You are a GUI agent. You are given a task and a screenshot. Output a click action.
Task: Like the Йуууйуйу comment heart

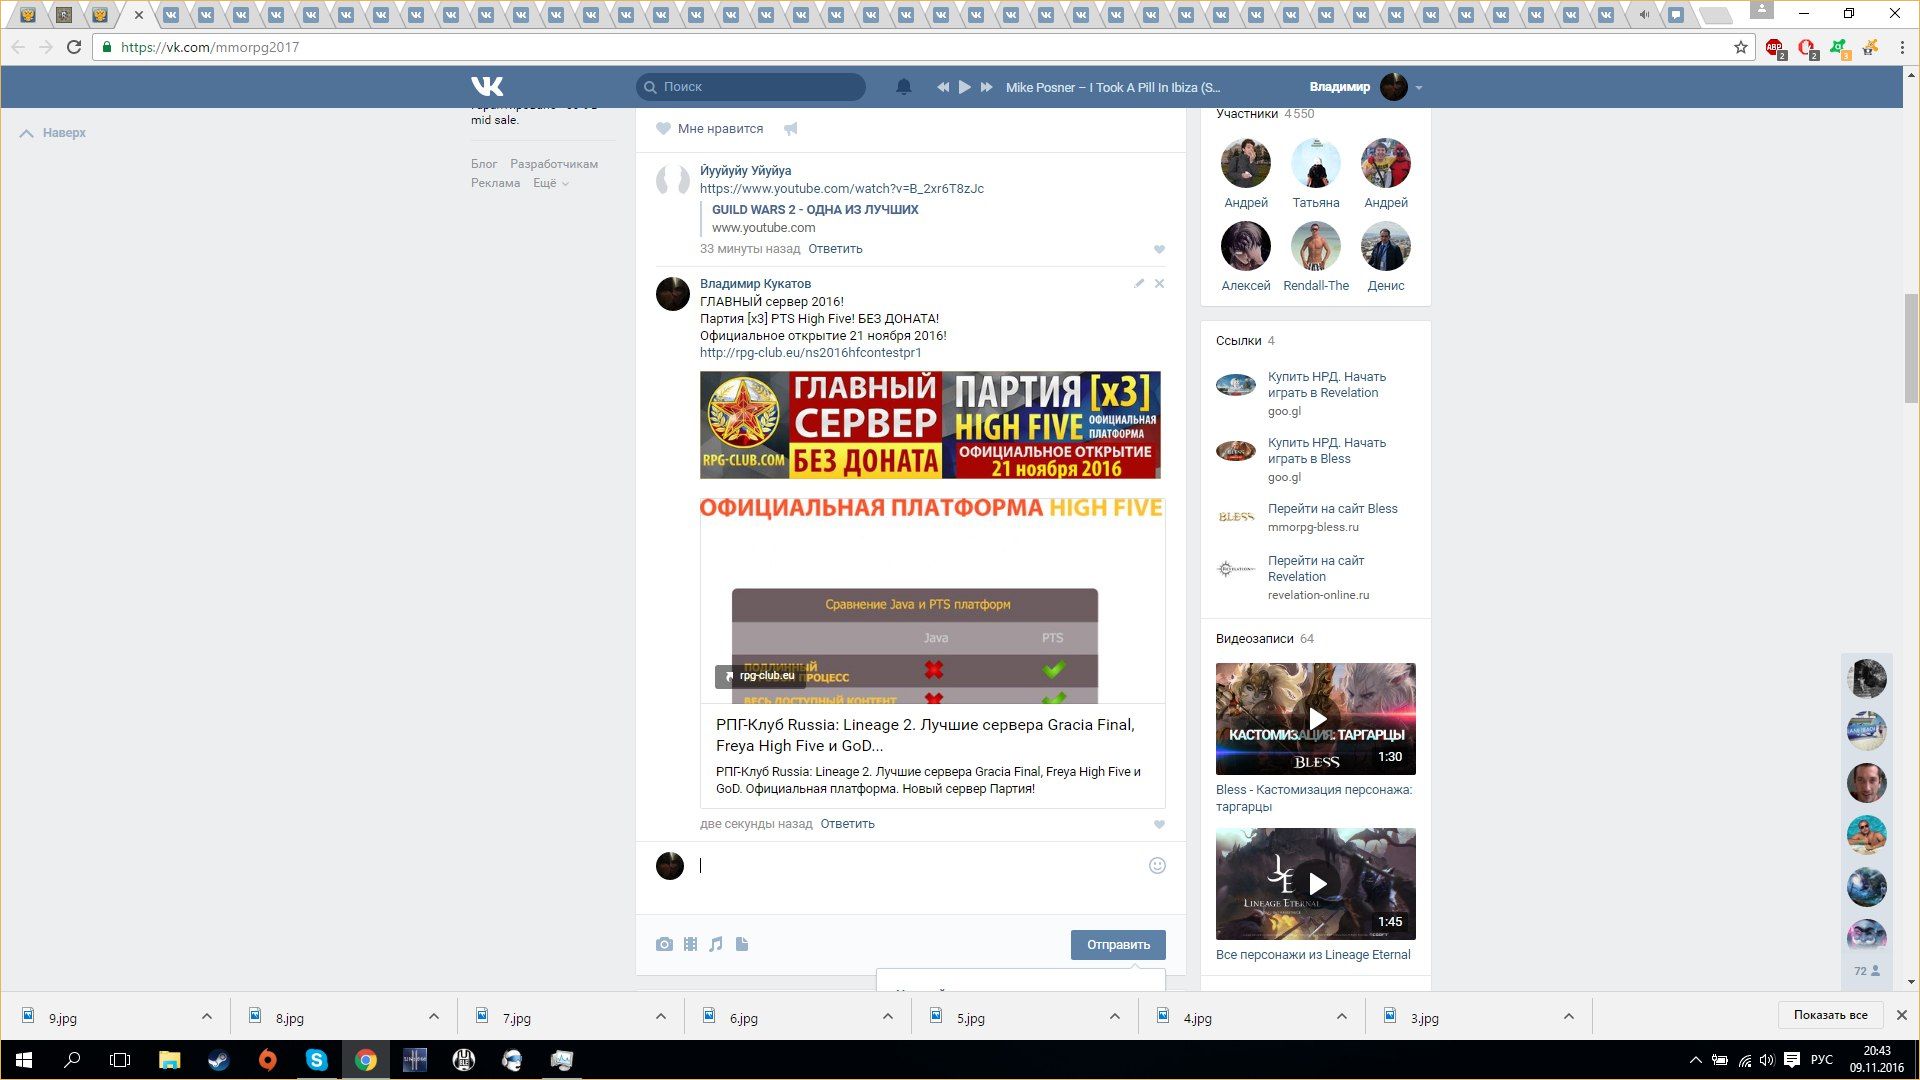(1159, 250)
